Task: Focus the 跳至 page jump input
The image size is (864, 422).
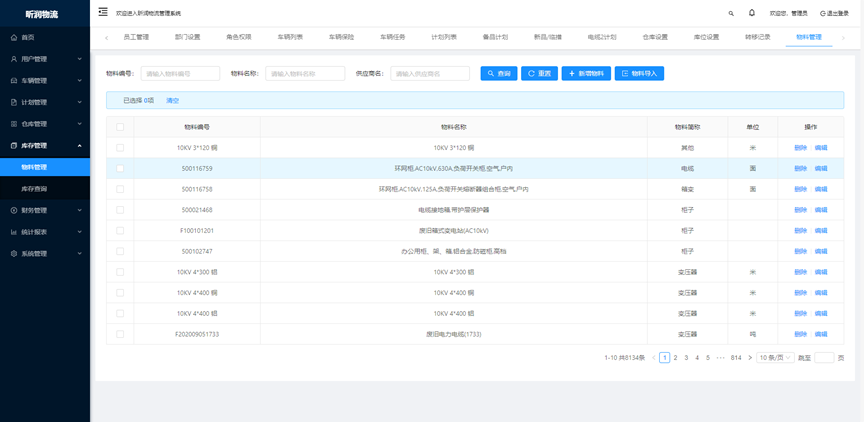Action: point(824,358)
